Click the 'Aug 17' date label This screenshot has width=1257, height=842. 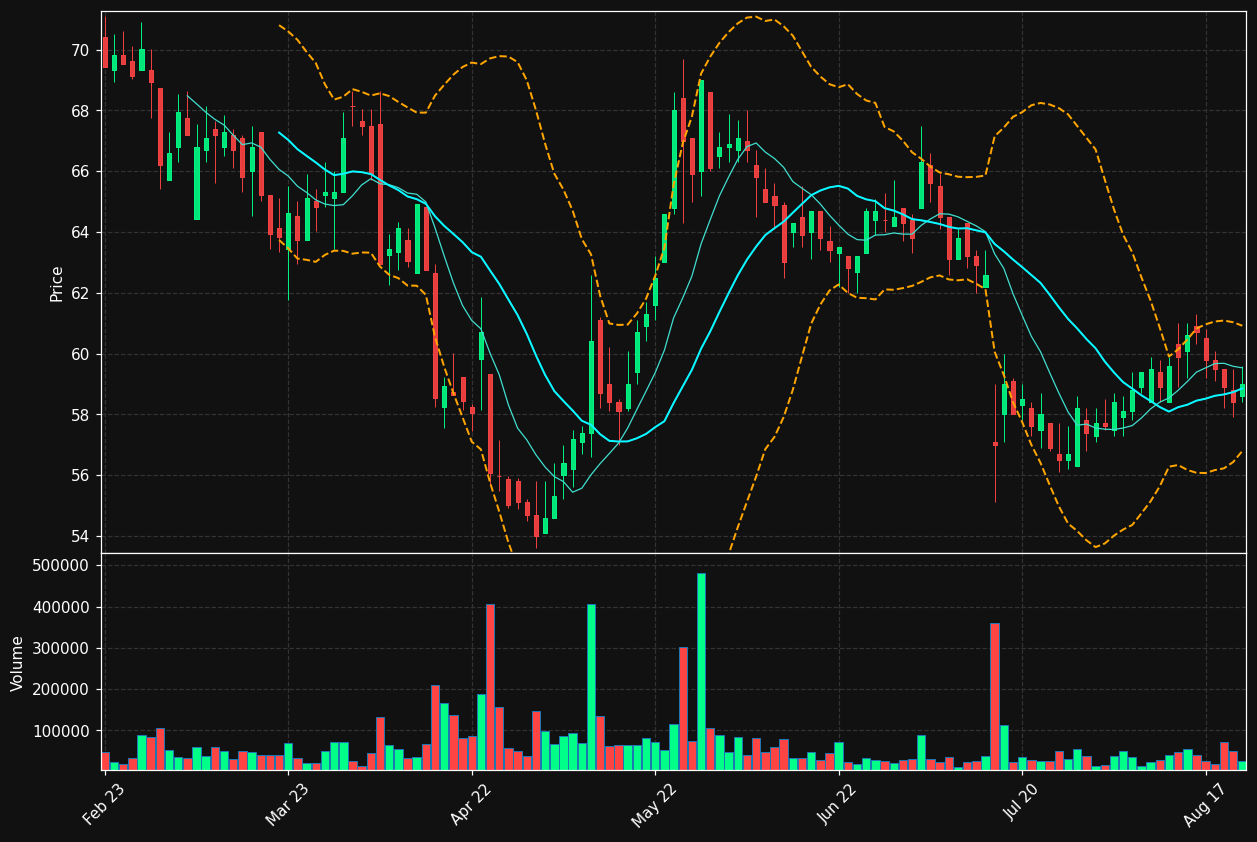(x=1205, y=804)
